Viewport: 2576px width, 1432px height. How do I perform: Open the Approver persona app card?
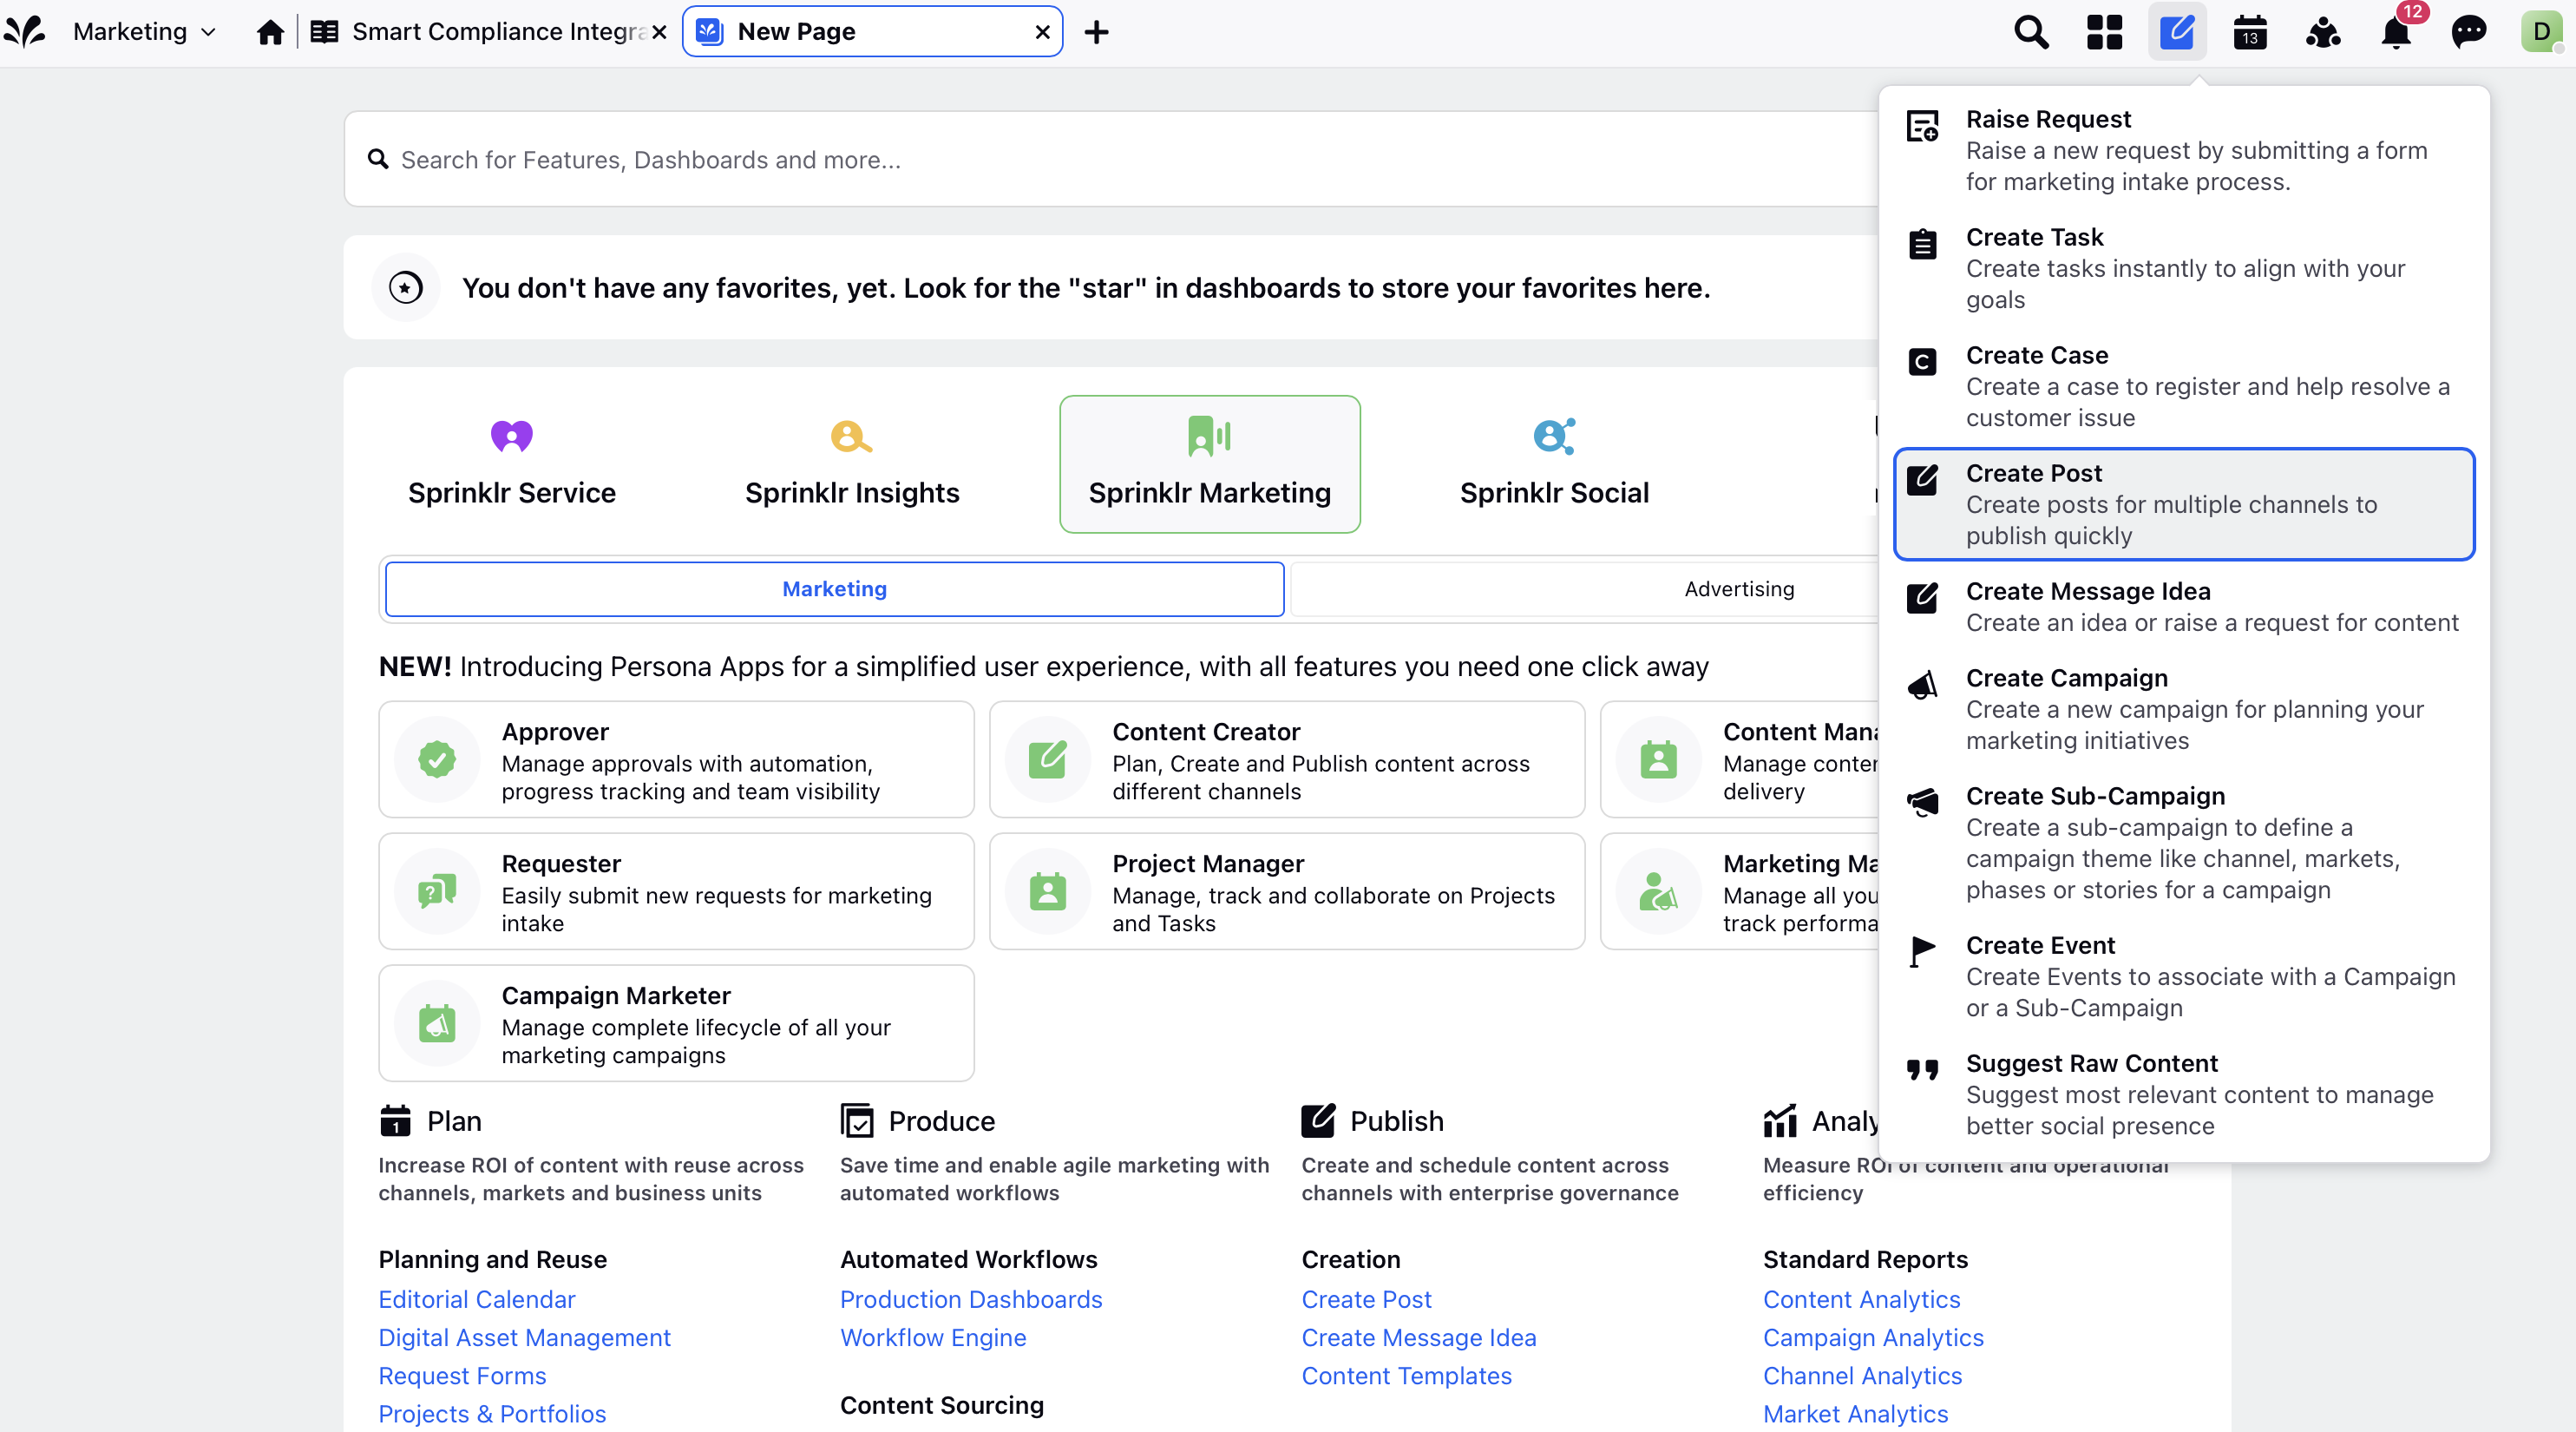[676, 760]
